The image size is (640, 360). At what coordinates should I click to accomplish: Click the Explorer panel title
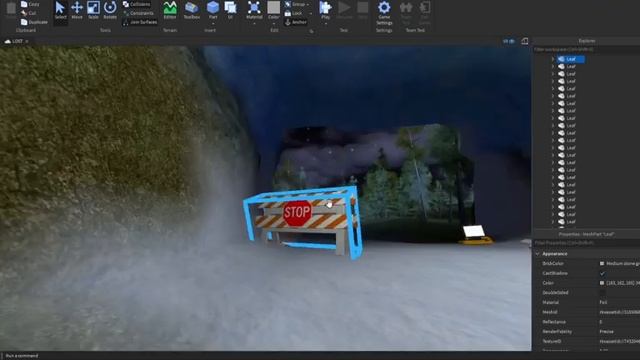coord(587,41)
